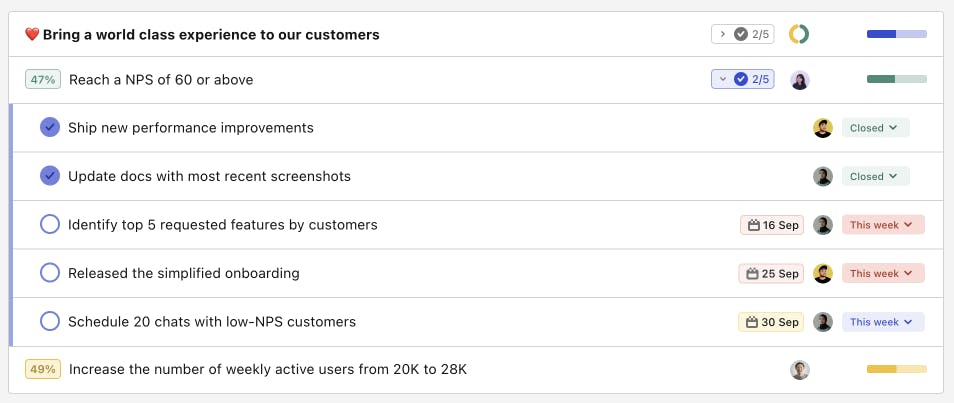
Task: Click the heart emoji beside the goal title
Action: point(31,35)
